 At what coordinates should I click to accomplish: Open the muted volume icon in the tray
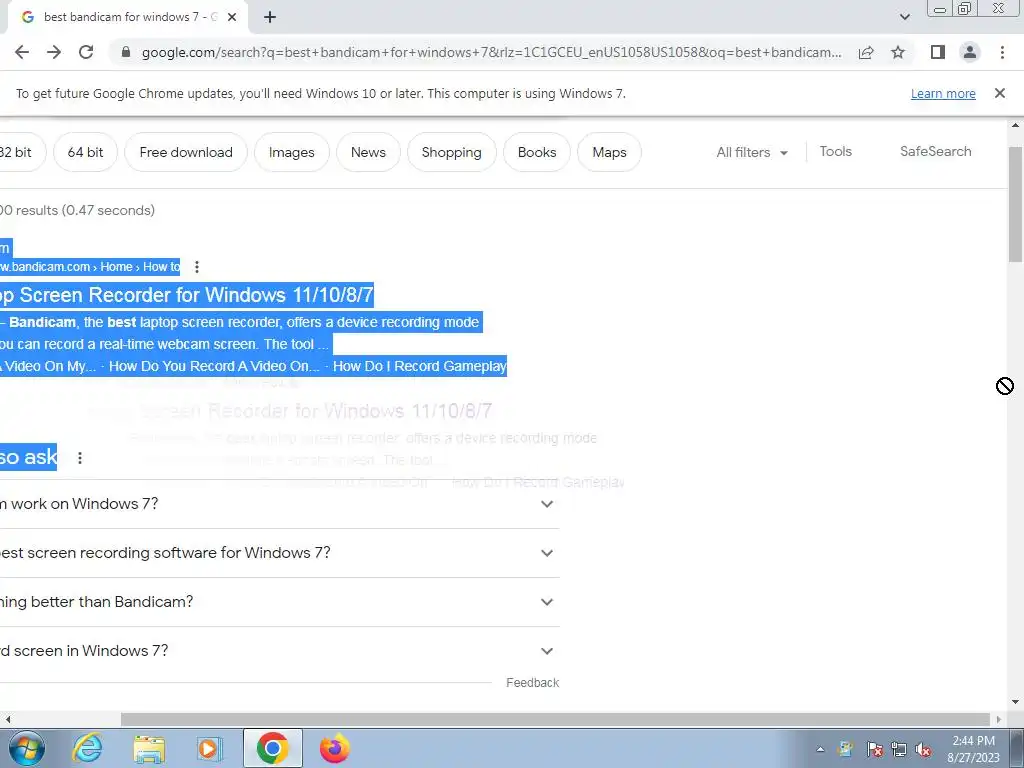pos(923,749)
